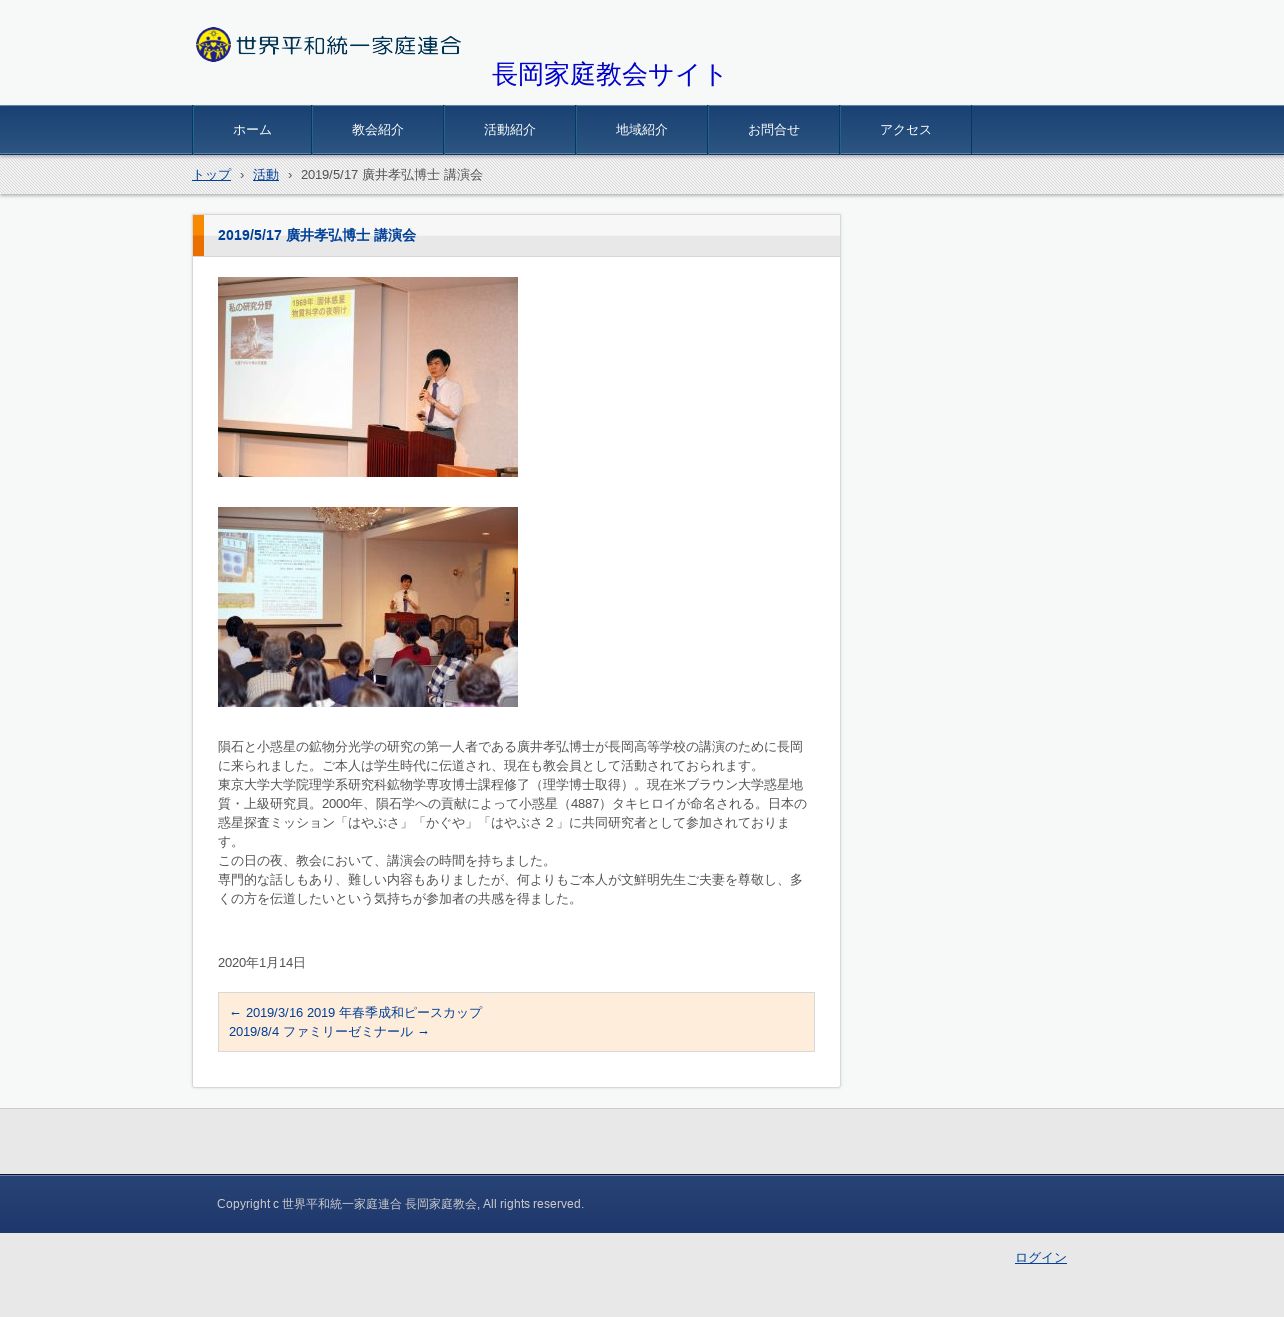Screen dimensions: 1284x1317
Task: Click the footer copyright text
Action: coord(400,1204)
